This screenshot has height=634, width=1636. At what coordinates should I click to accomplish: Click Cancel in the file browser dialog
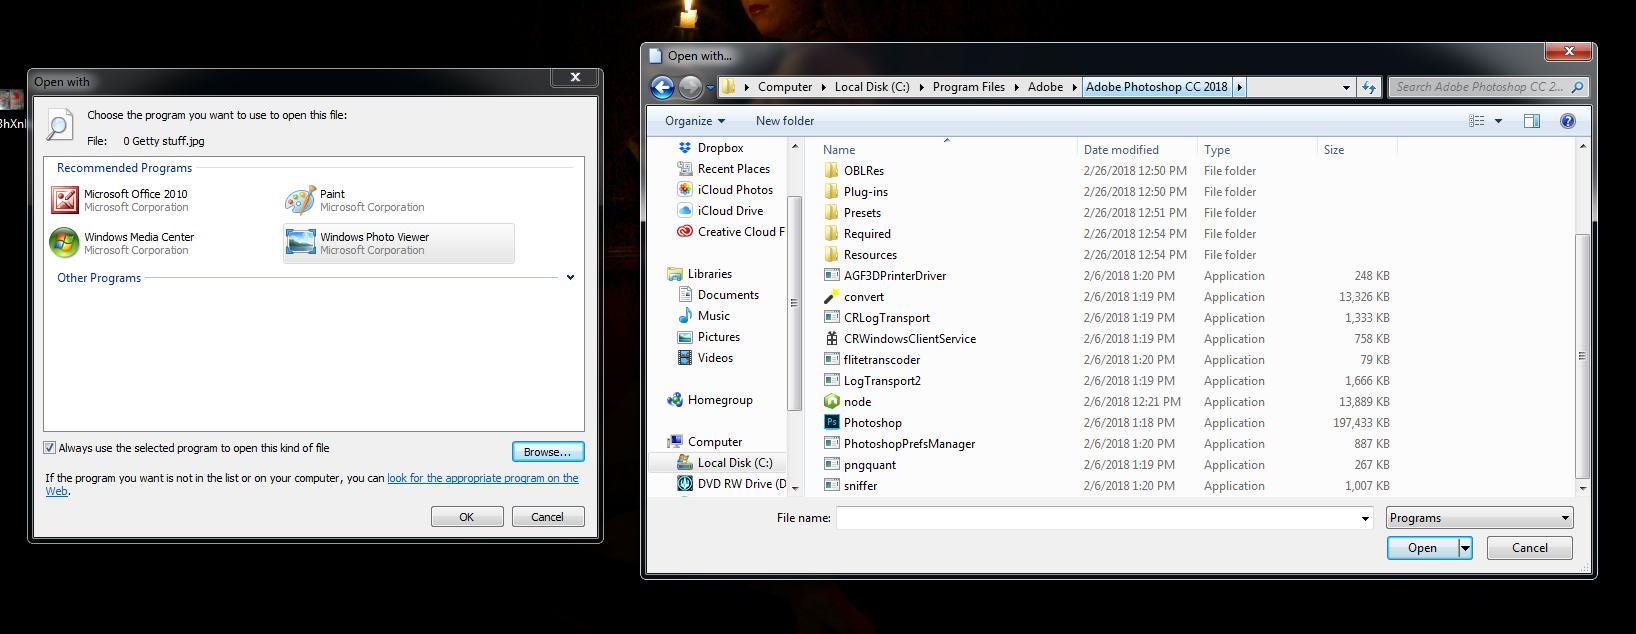1530,548
